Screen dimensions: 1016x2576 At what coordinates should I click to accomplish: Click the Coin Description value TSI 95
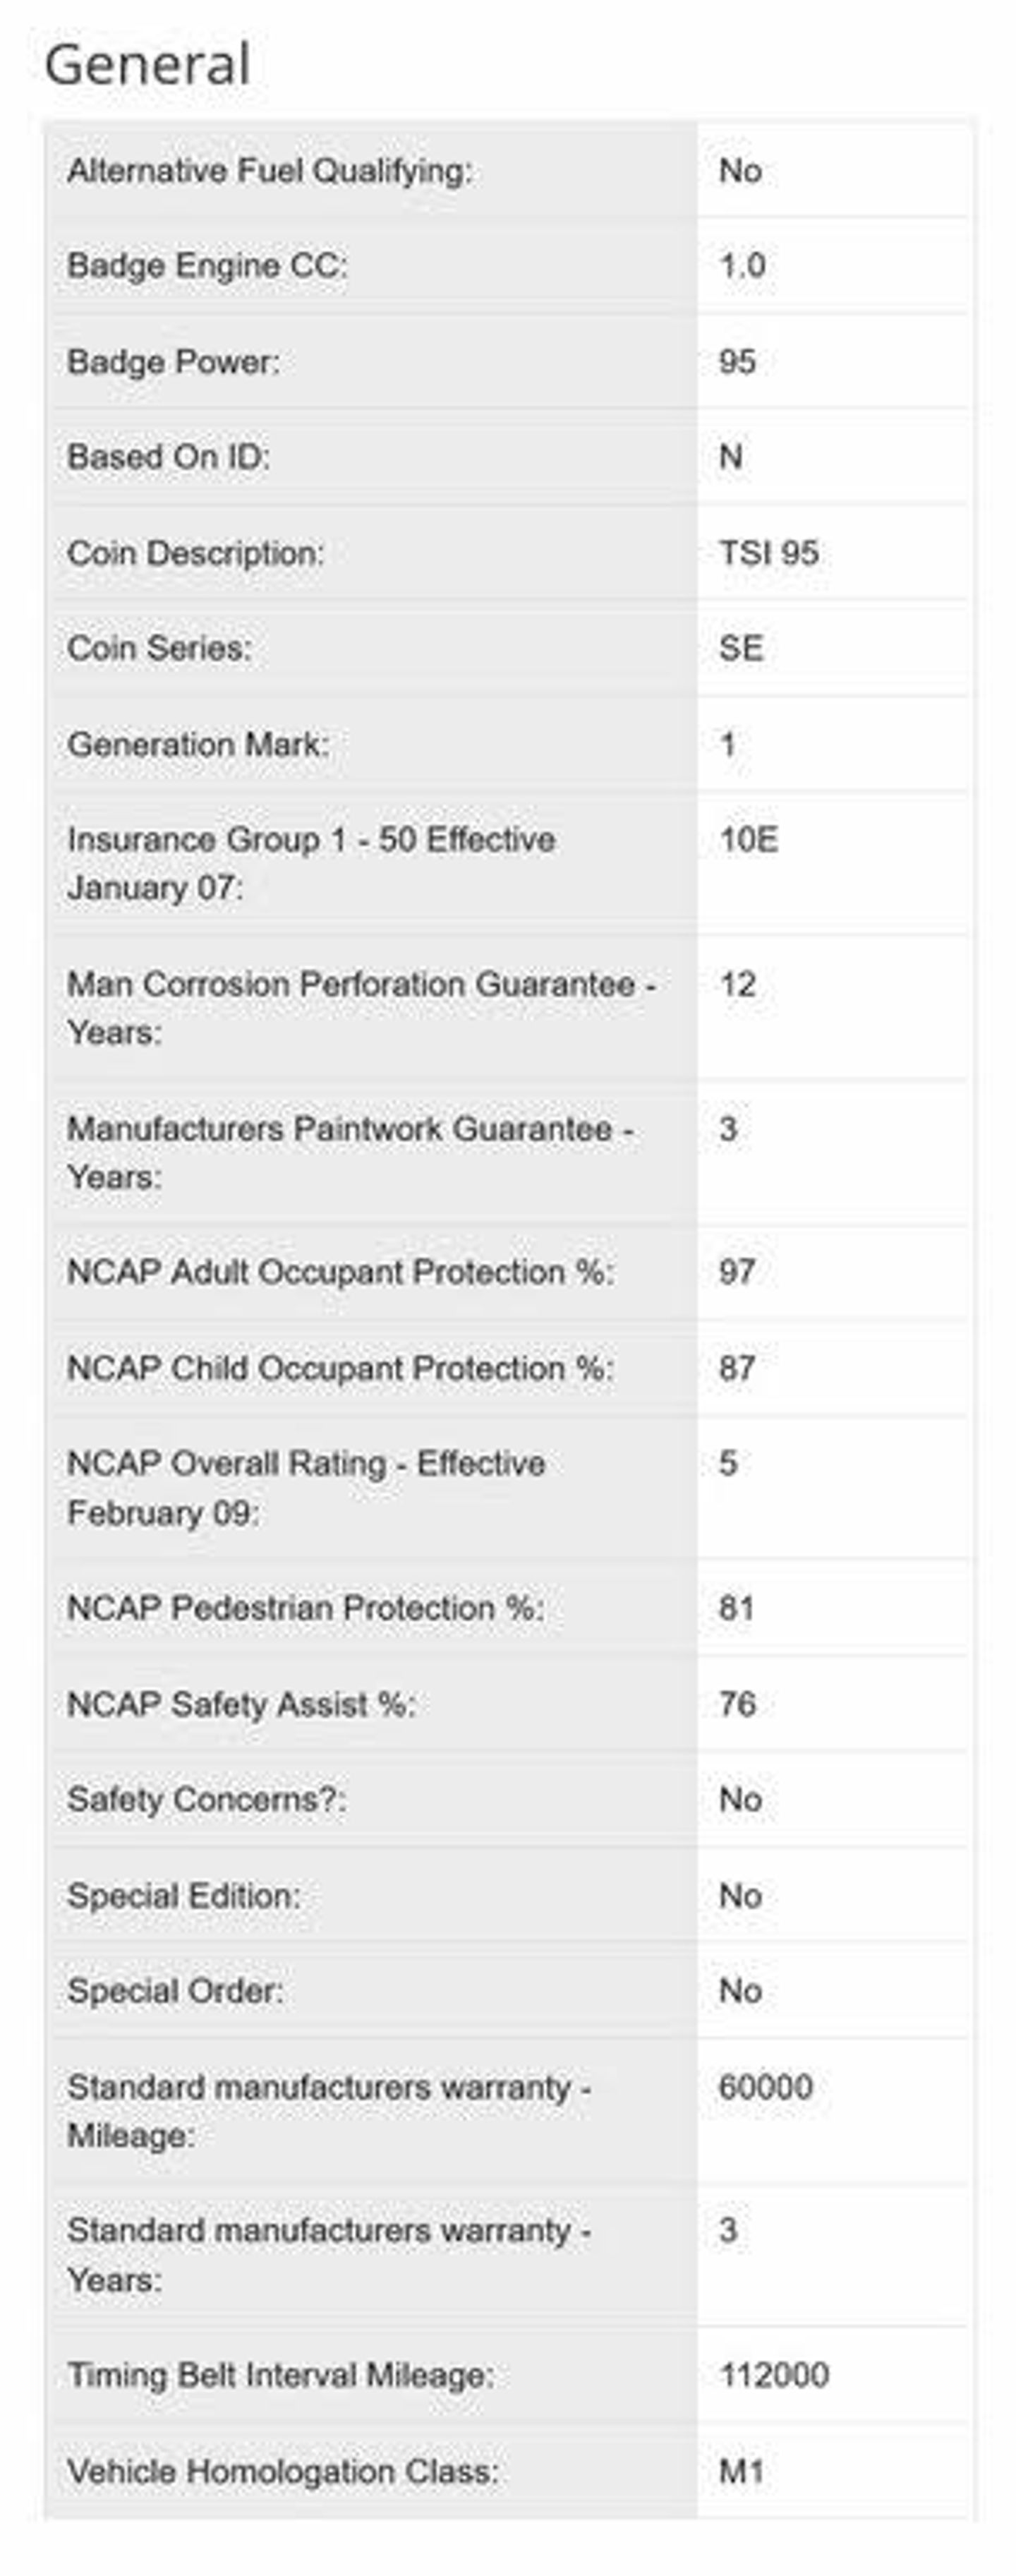768,553
